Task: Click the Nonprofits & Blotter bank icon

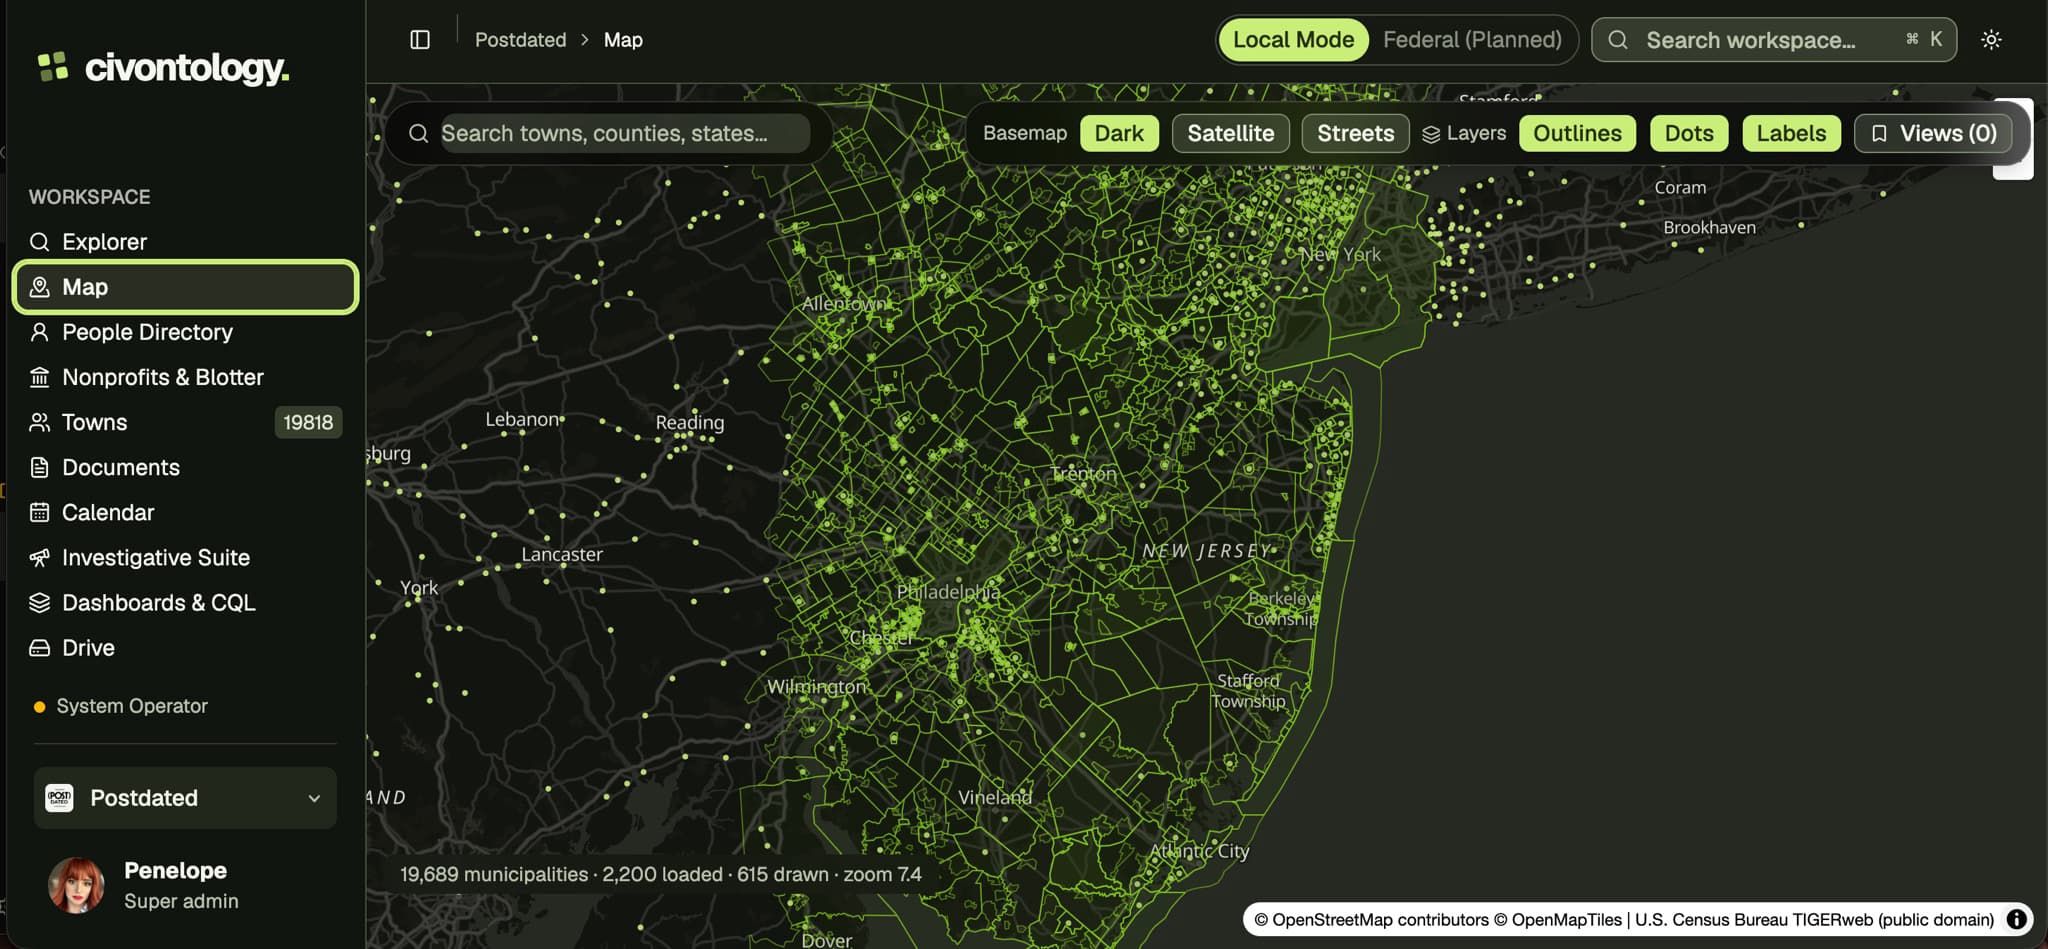Action: tap(40, 377)
